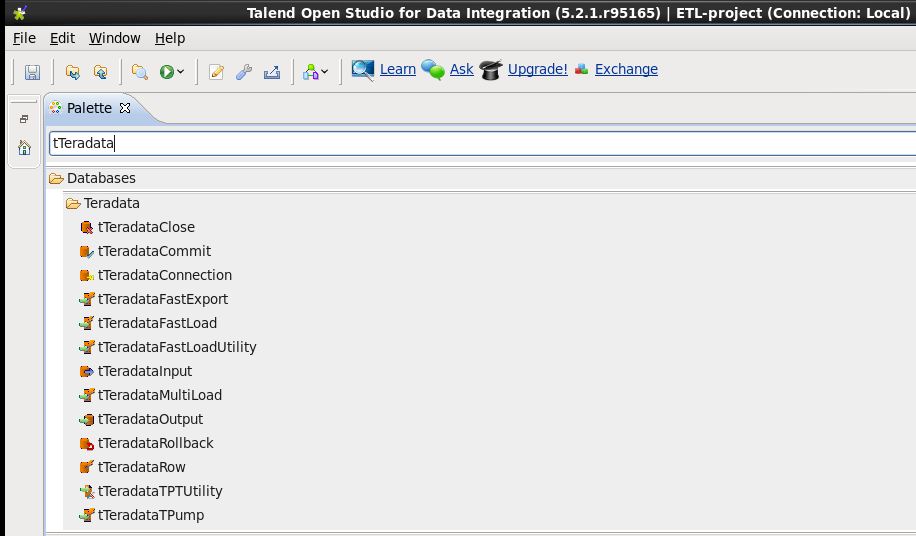Viewport: 916px width, 536px height.
Task: Close the Palette tab
Action: click(x=125, y=108)
